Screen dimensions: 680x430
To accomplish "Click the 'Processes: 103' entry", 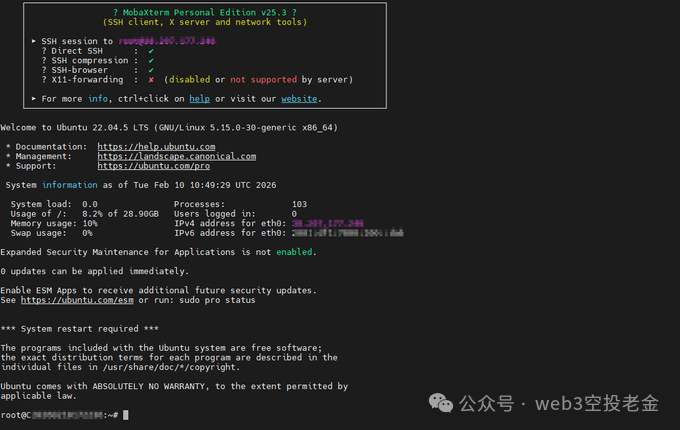I will 241,204.
